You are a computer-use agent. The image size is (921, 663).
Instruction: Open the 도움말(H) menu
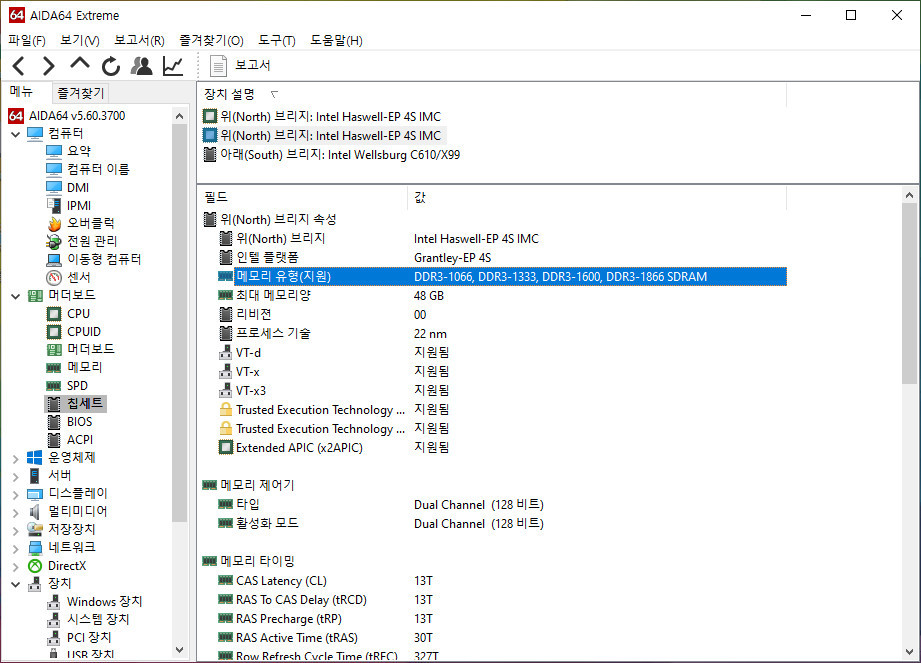[337, 41]
